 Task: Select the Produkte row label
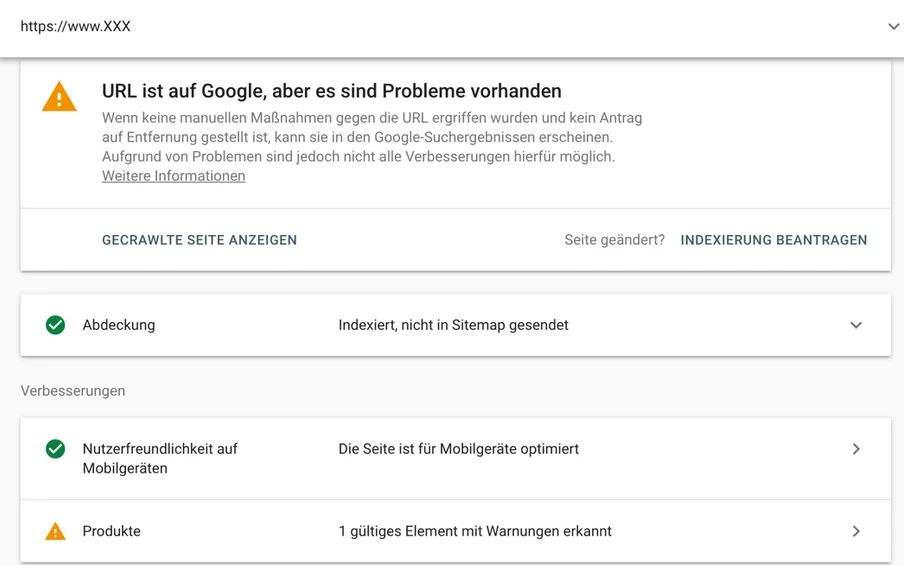click(112, 531)
